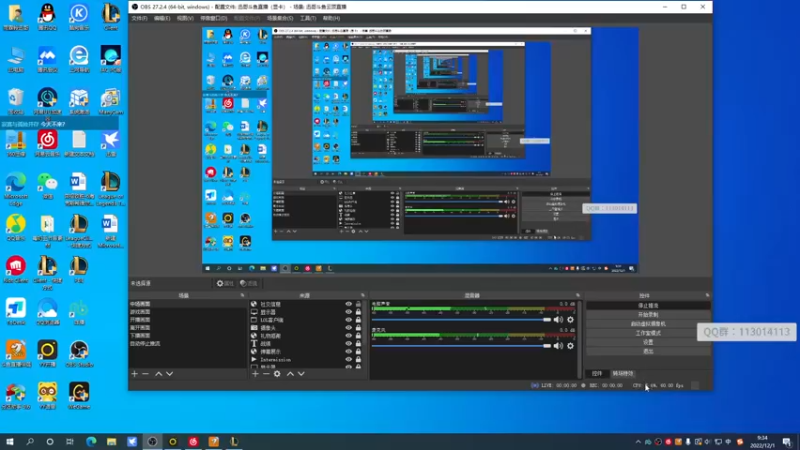
Task: Select the OBS icon in the Windows taskbar
Action: 152,441
